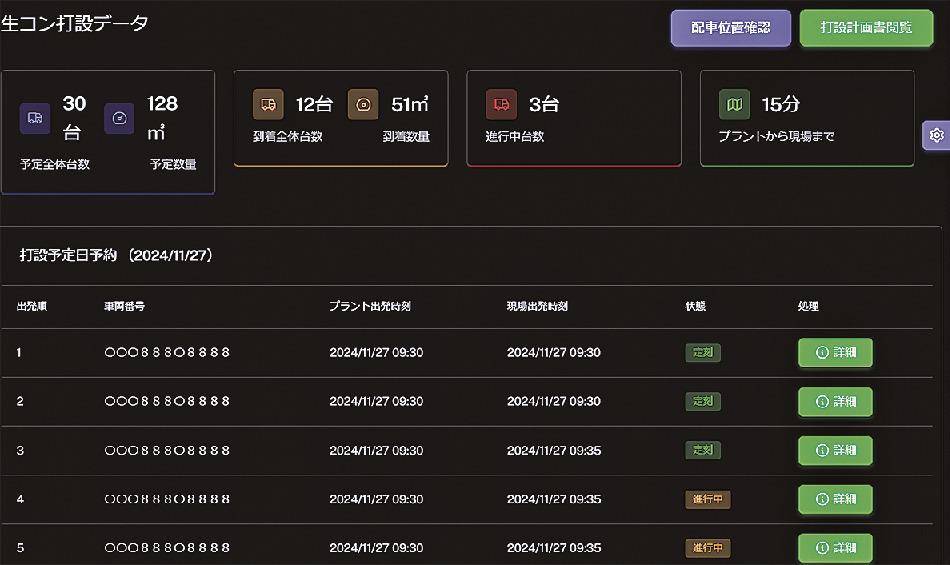Image resolution: width=950 pixels, height=565 pixels.
Task: Open 詳細 for departure order 1
Action: [835, 353]
